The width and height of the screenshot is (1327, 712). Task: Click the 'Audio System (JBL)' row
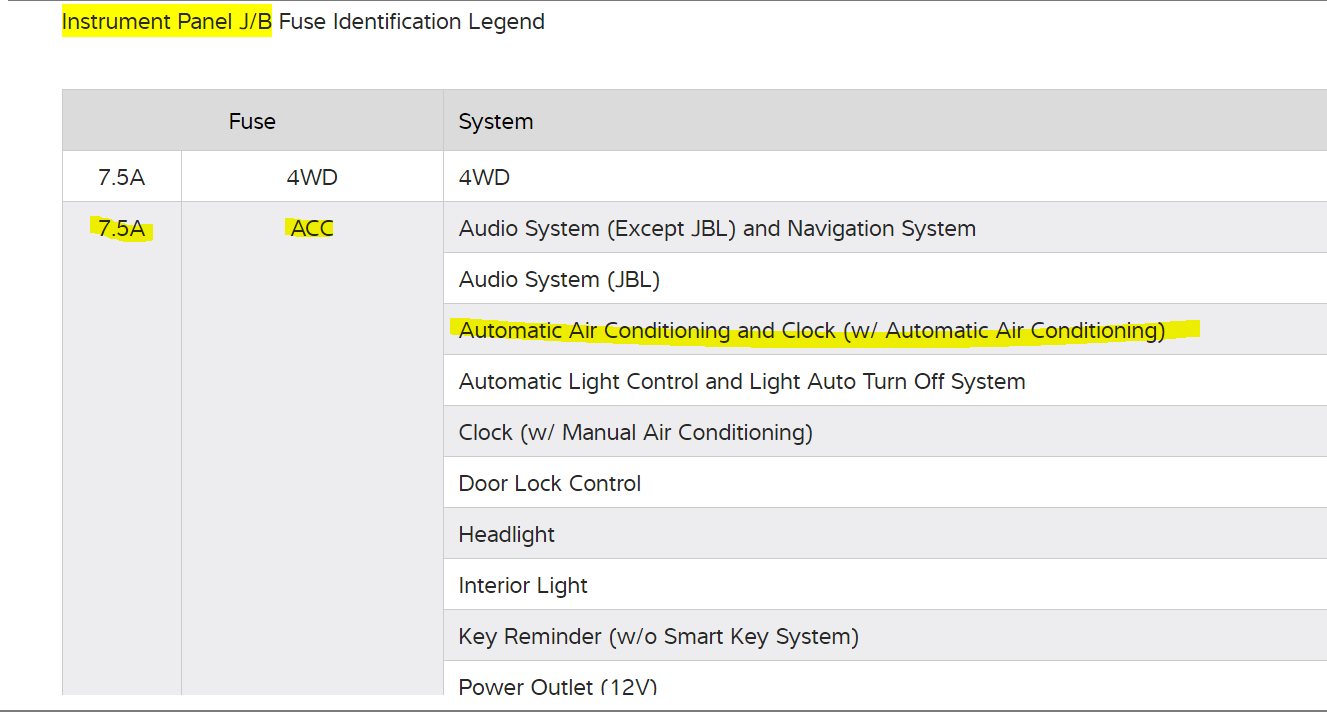point(559,280)
